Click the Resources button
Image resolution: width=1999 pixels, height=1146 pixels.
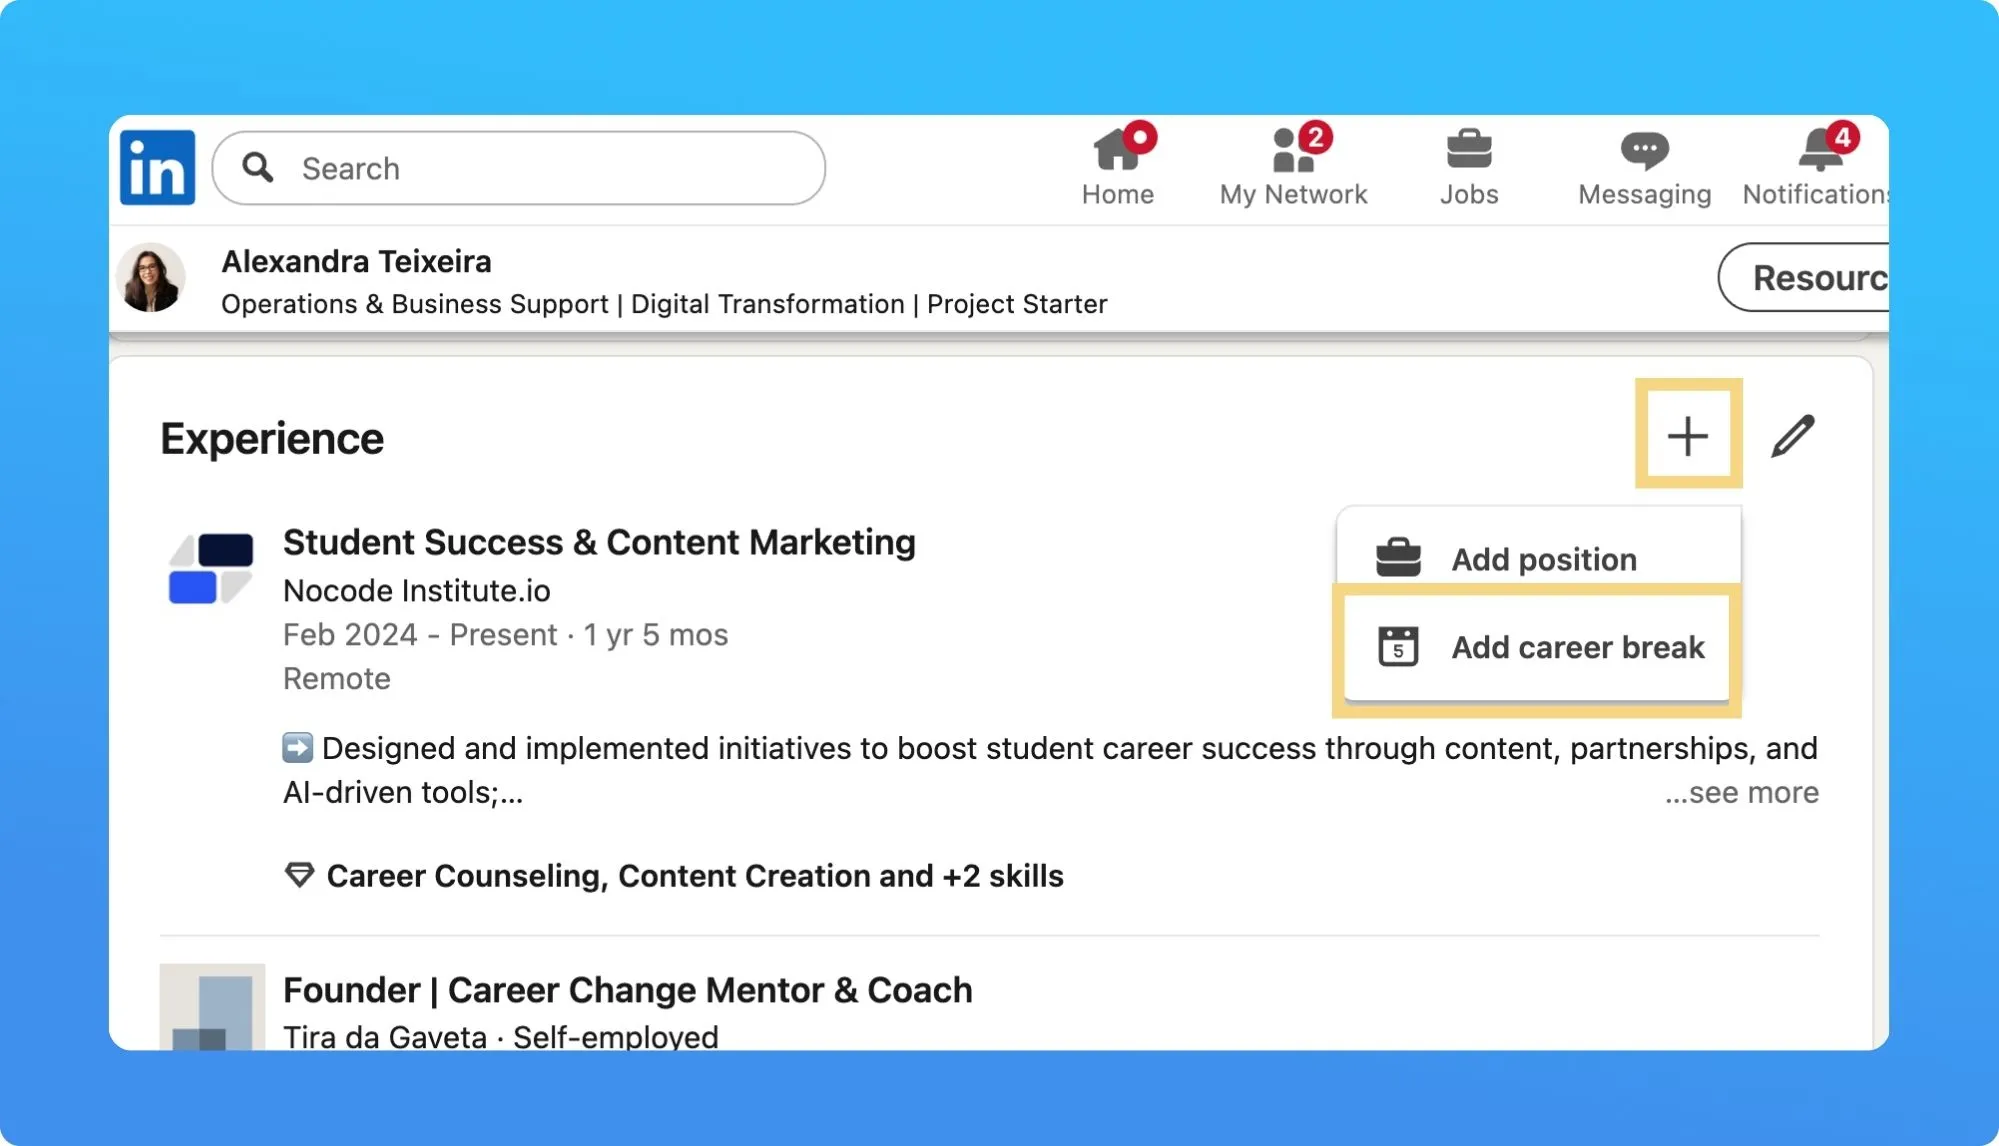click(x=1804, y=277)
